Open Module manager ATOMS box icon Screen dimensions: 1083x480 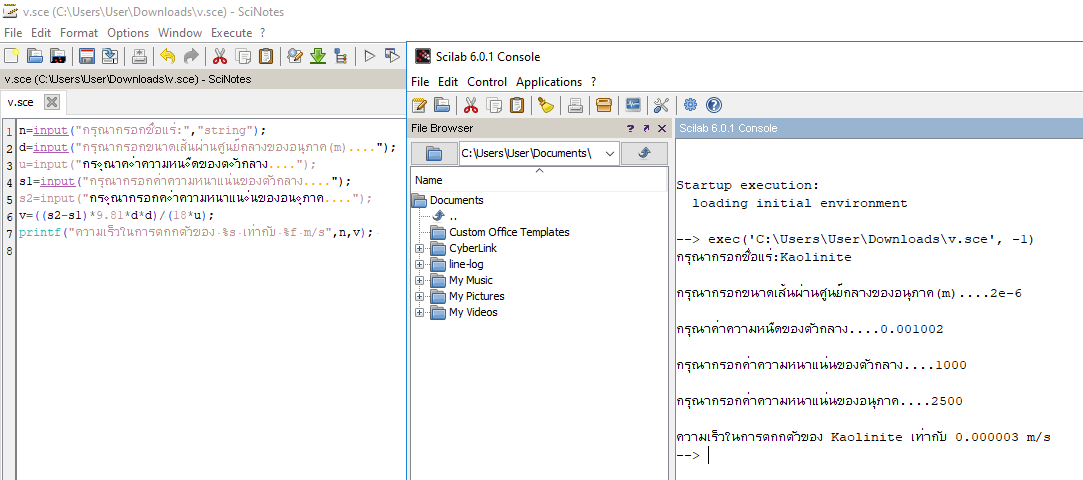pyautogui.click(x=604, y=105)
